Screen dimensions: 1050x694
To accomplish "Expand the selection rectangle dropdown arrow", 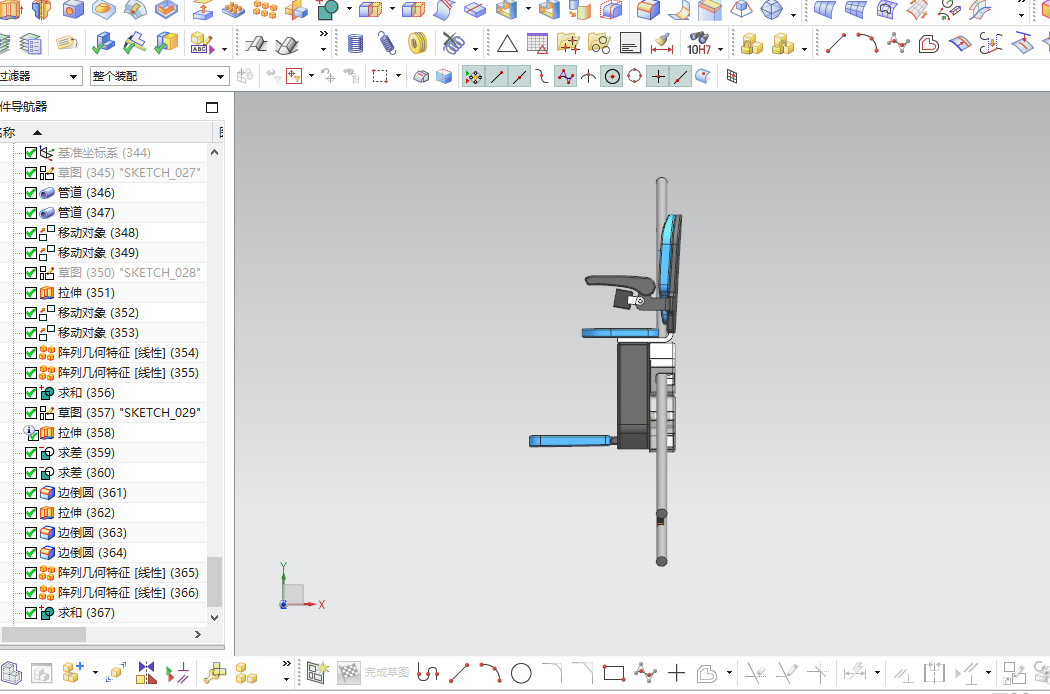I will (x=398, y=76).
